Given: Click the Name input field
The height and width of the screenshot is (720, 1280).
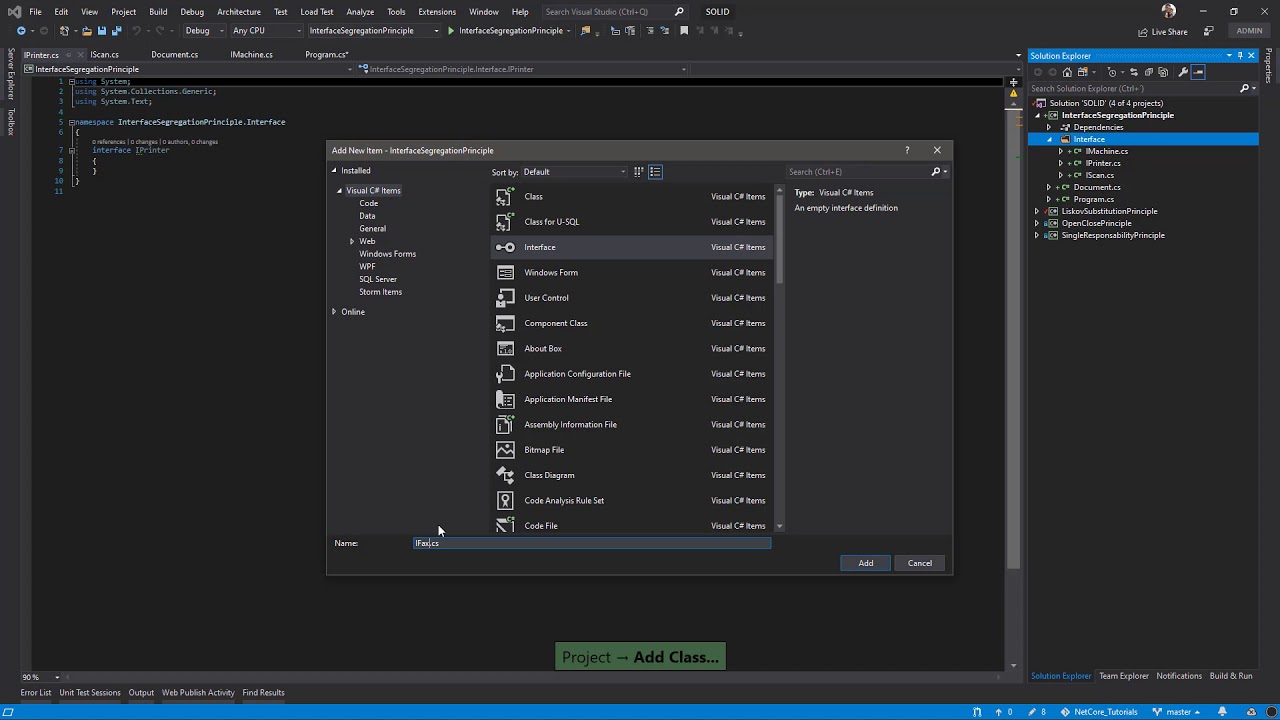Looking at the screenshot, I should [x=593, y=543].
